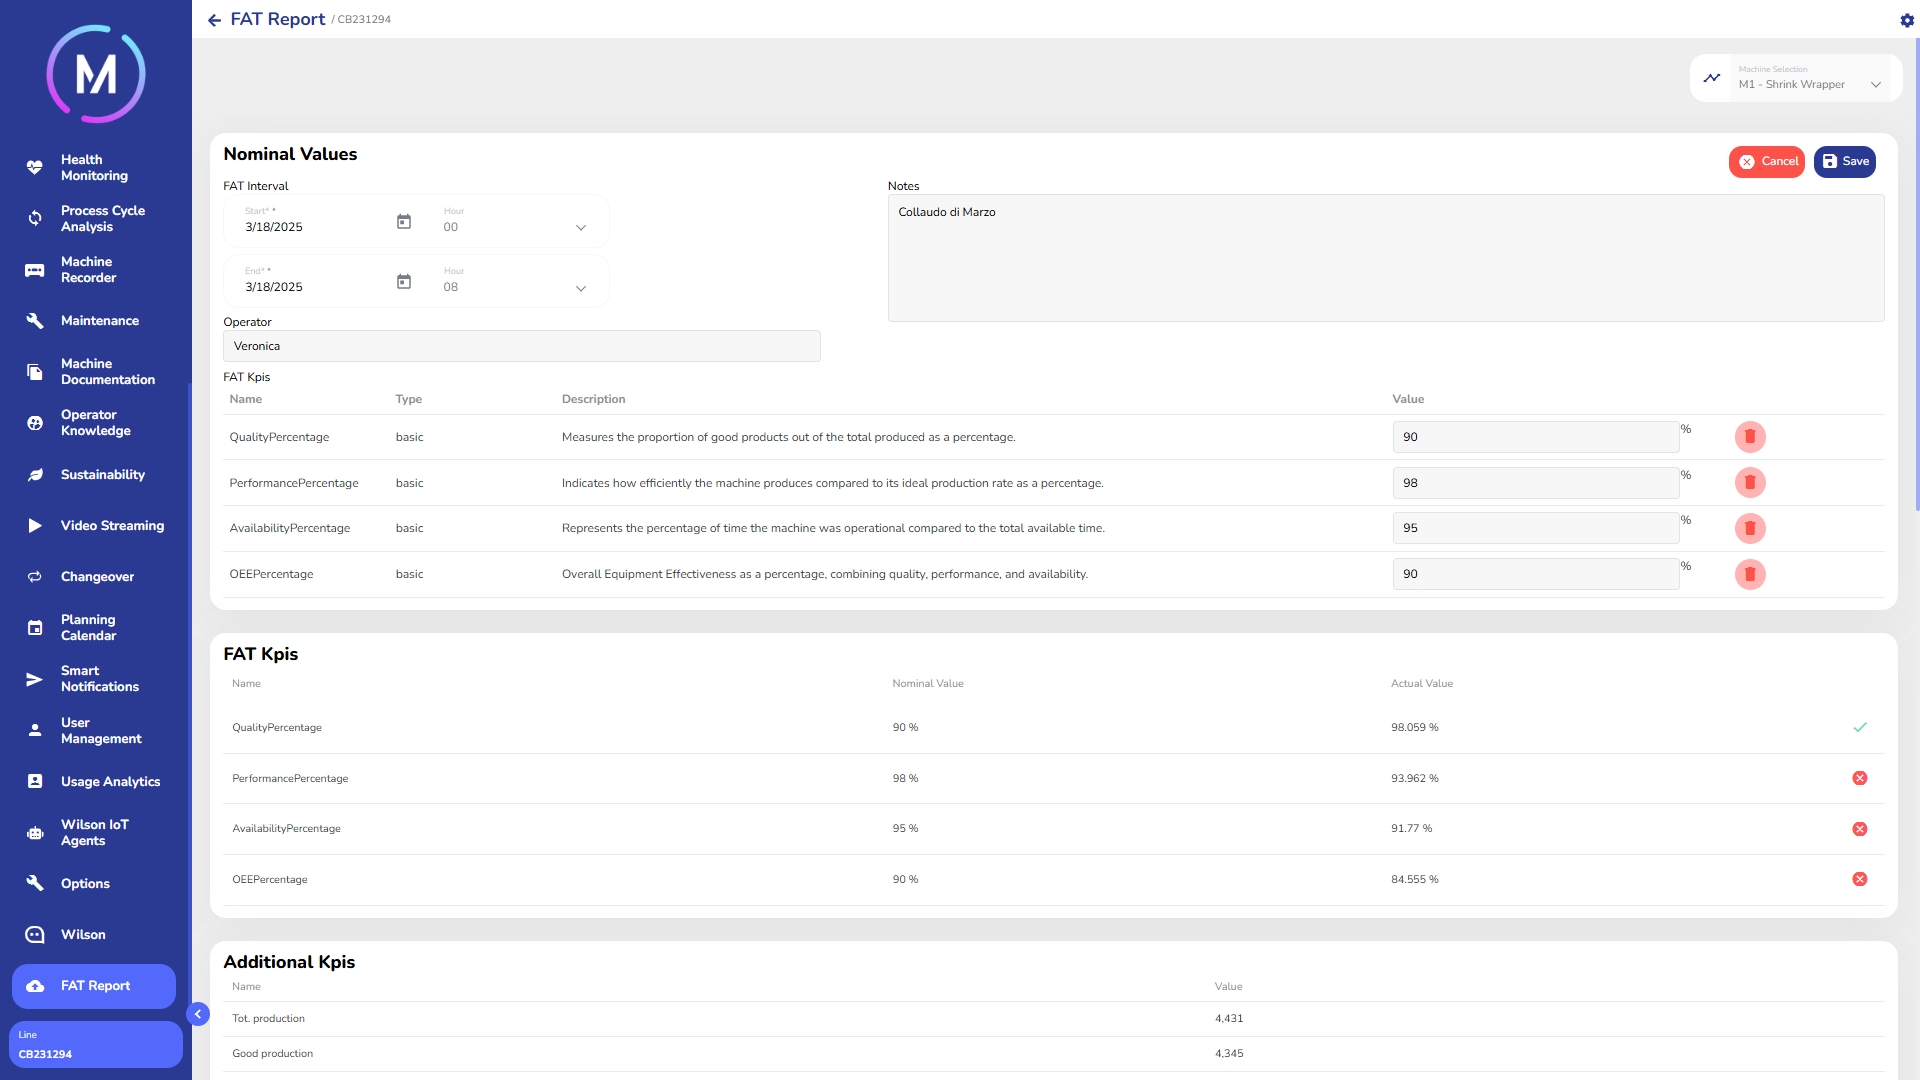Go back using the arrow beside FAT Report
This screenshot has width=1920, height=1080.
[x=214, y=20]
